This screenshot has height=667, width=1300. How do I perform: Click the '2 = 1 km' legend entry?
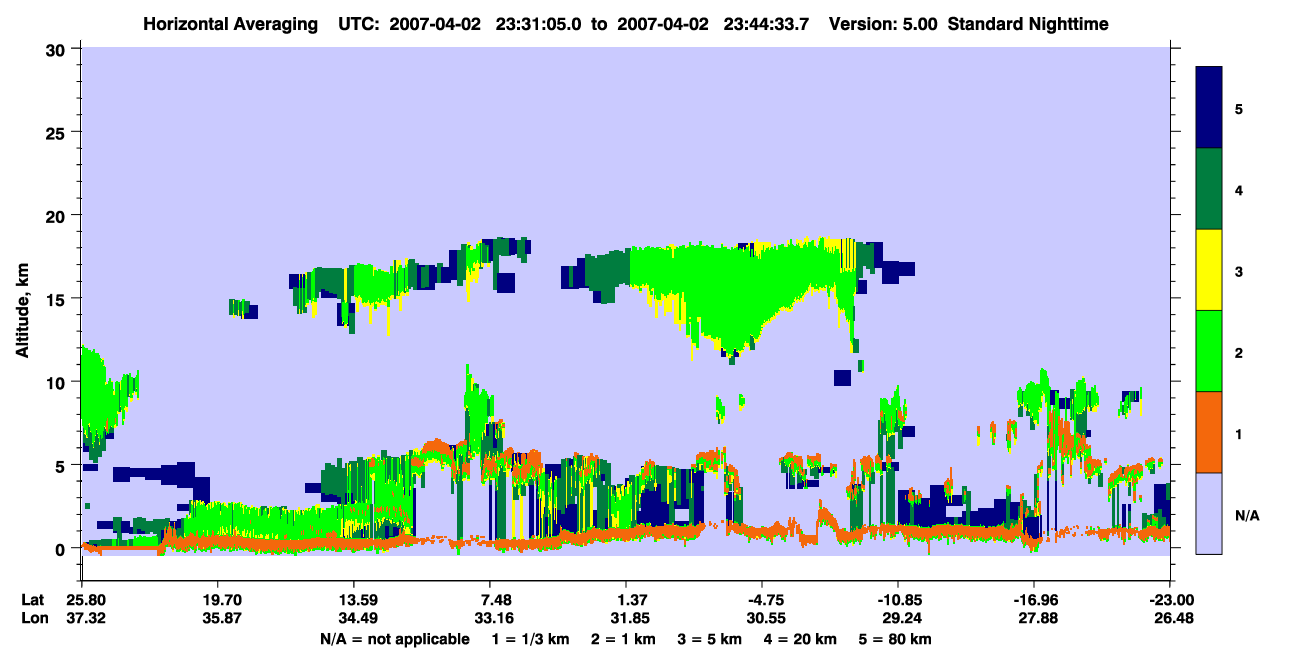pyautogui.click(x=623, y=639)
